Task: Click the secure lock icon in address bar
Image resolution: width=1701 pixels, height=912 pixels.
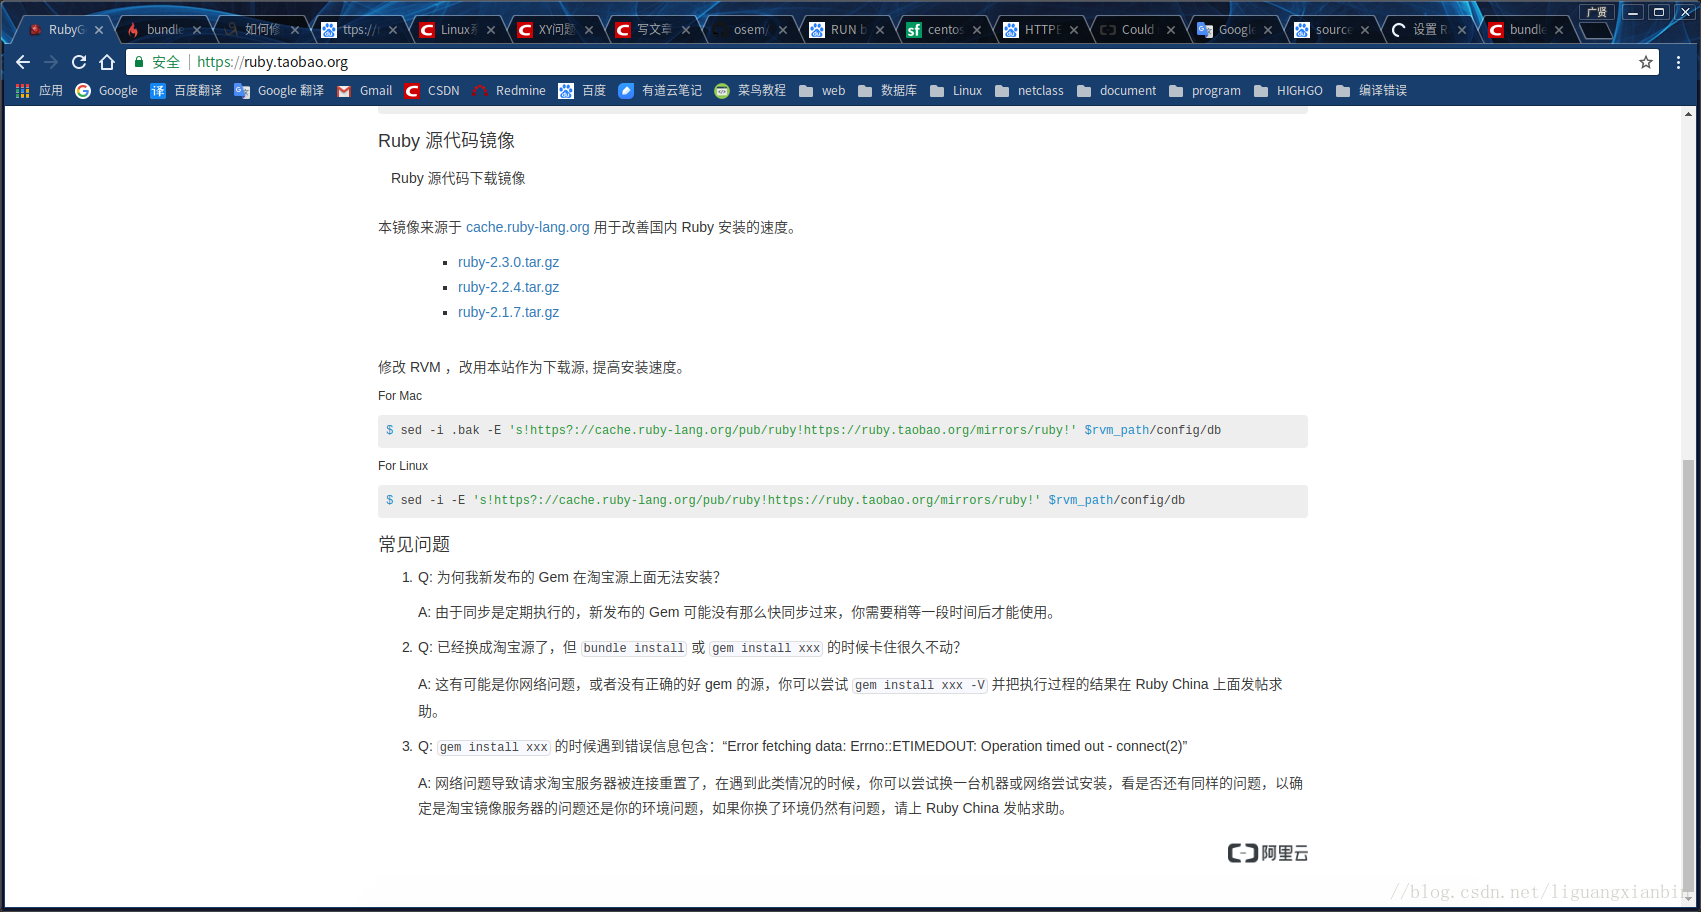Action: click(x=139, y=62)
